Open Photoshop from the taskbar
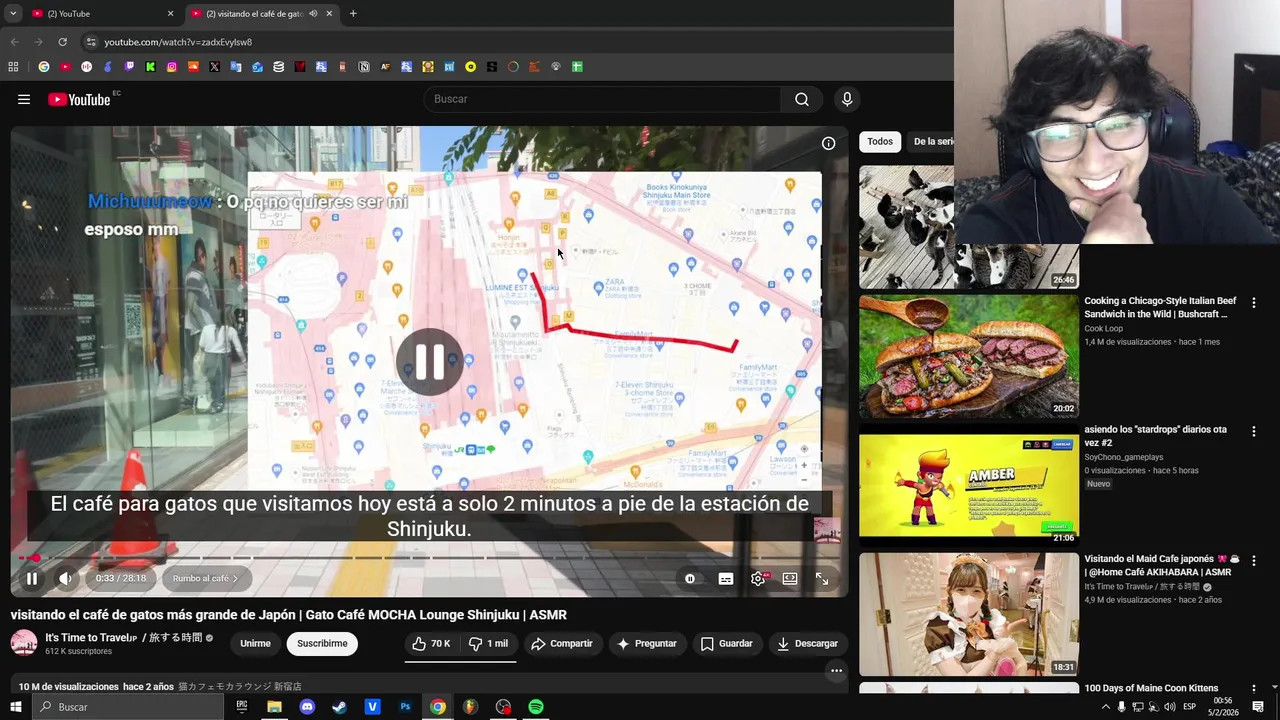Screen dimensions: 1280x720 405,707
